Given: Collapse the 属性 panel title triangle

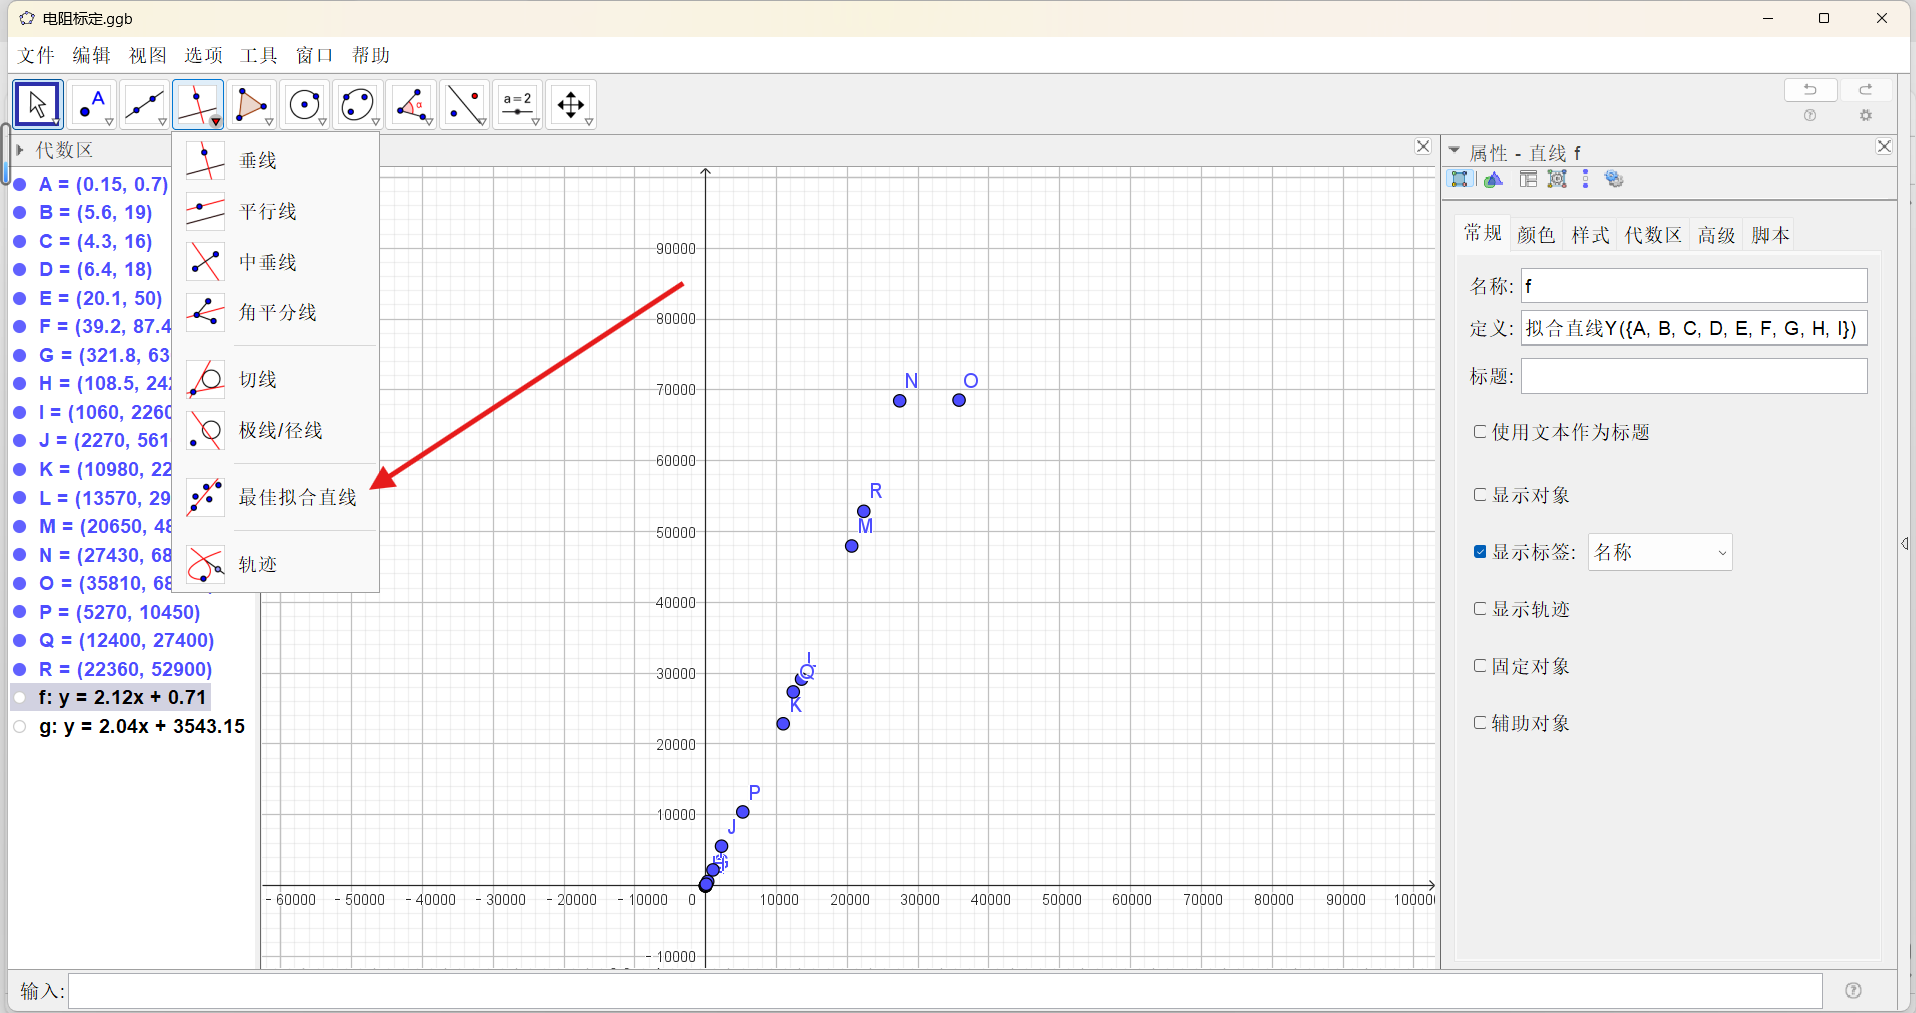Looking at the screenshot, I should (1455, 150).
